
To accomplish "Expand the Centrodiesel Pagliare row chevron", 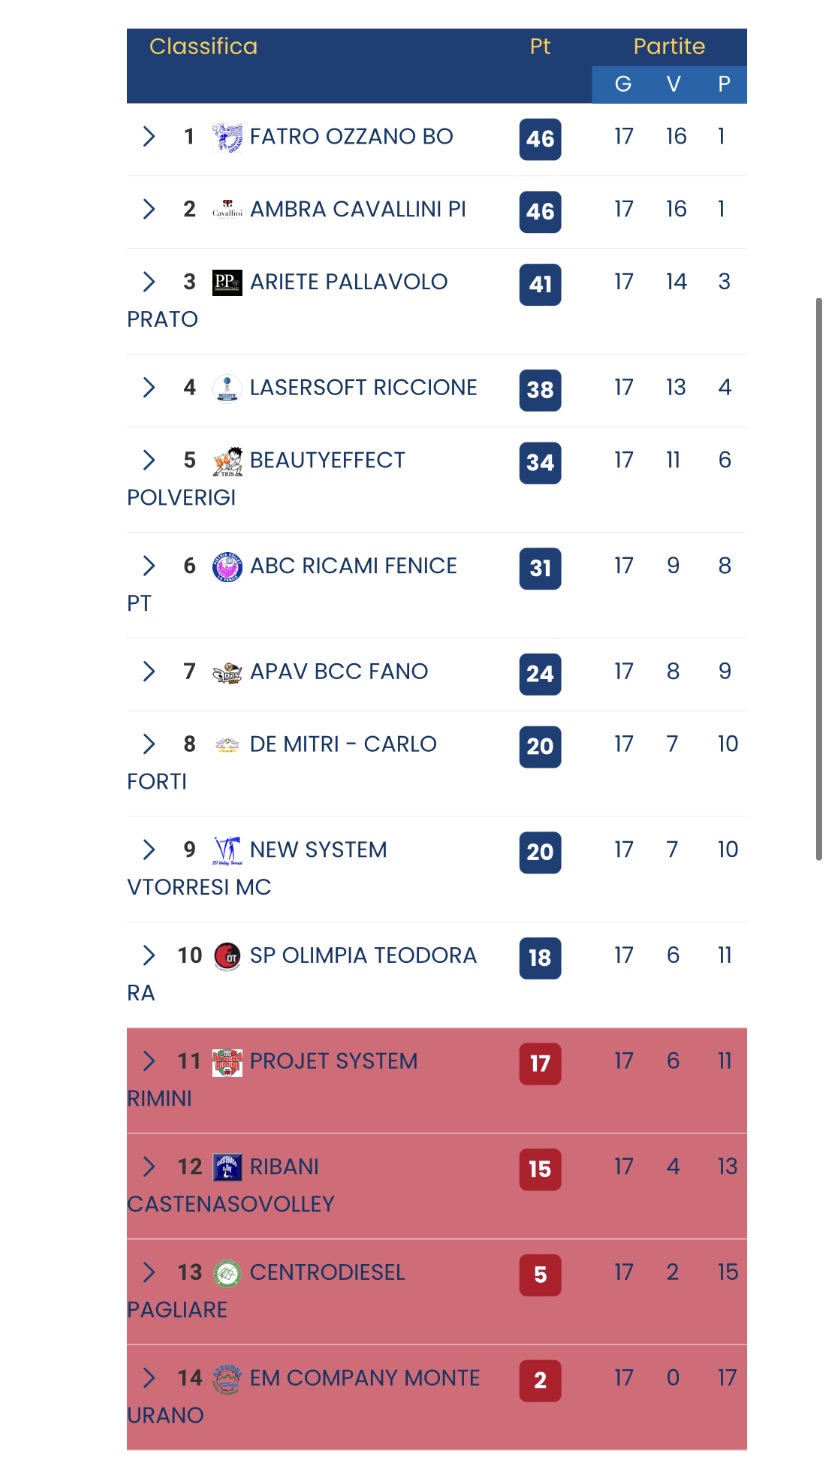I will [x=149, y=1272].
